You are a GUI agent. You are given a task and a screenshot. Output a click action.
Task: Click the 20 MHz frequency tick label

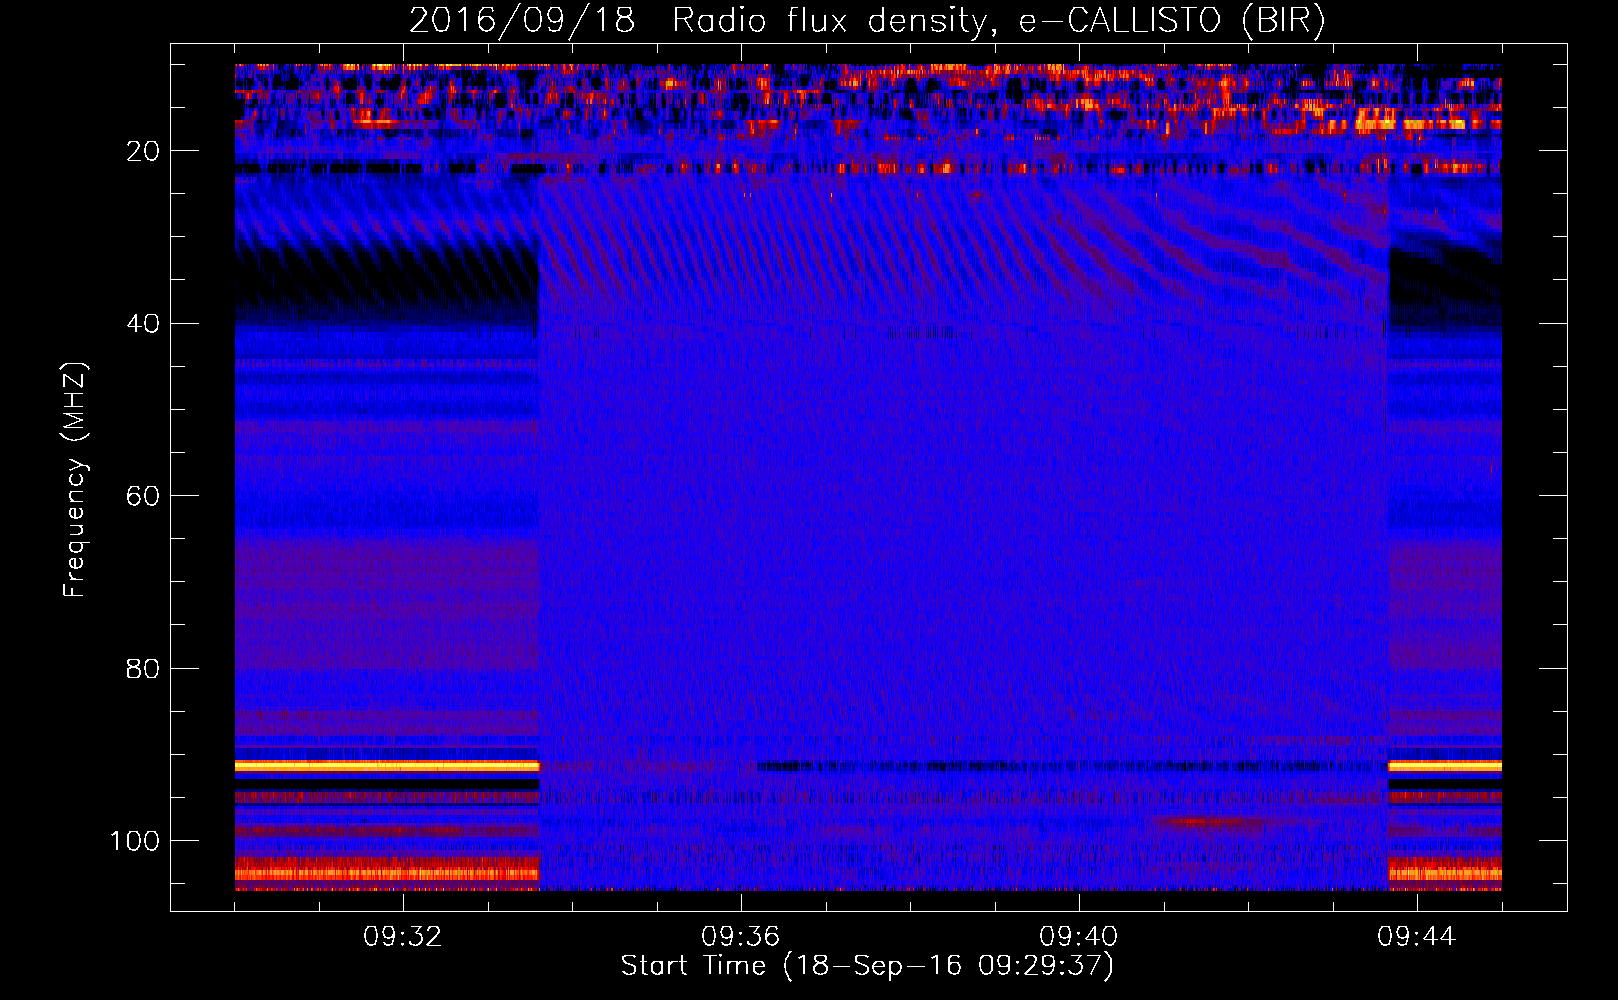coord(144,151)
